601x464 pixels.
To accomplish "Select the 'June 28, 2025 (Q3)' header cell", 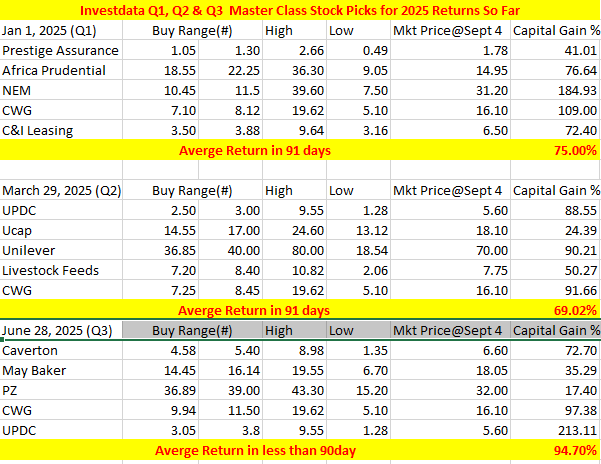I will (61, 330).
